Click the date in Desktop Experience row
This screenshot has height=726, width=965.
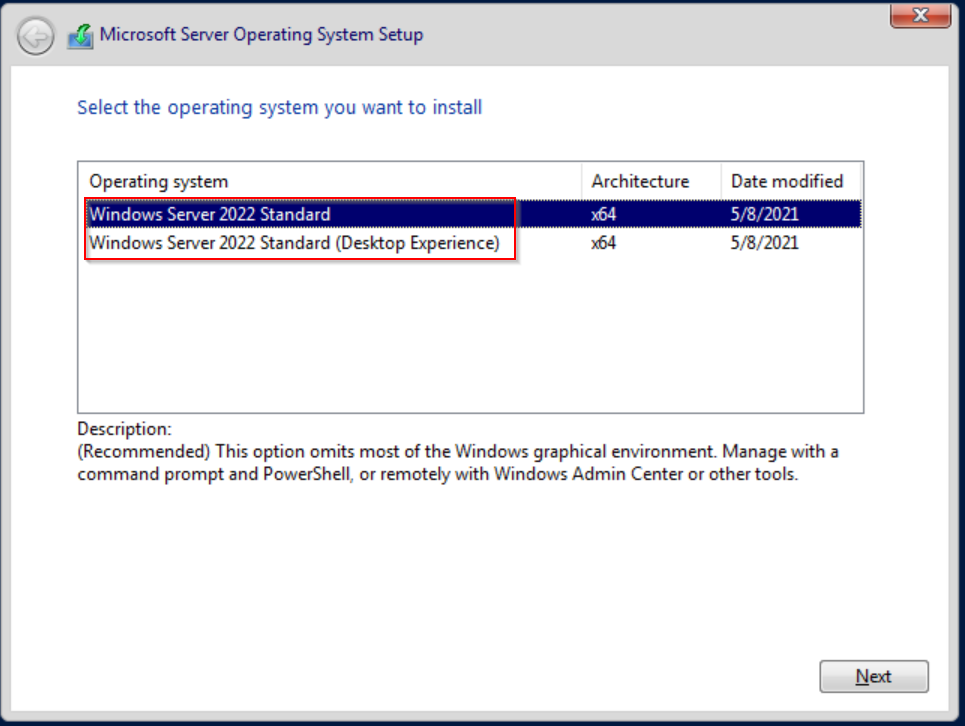tap(765, 242)
